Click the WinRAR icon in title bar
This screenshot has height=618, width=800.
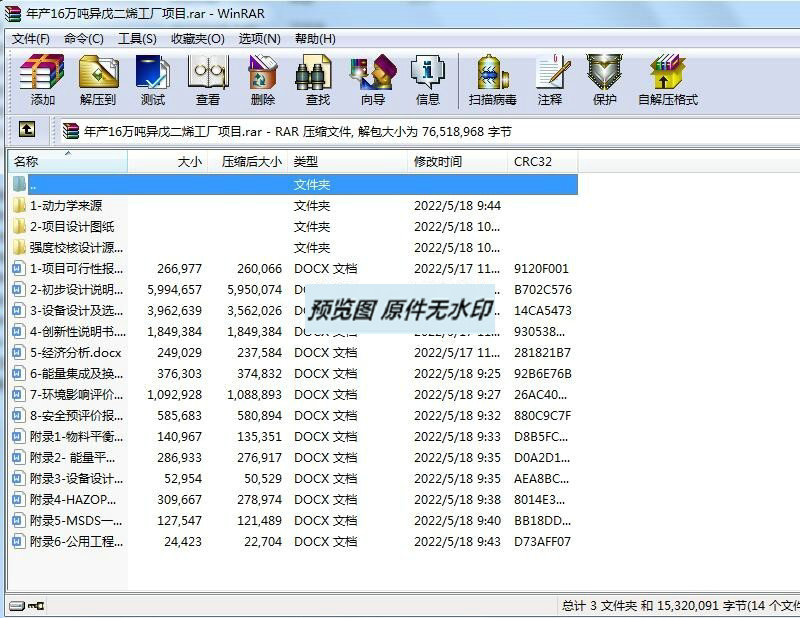click(13, 13)
